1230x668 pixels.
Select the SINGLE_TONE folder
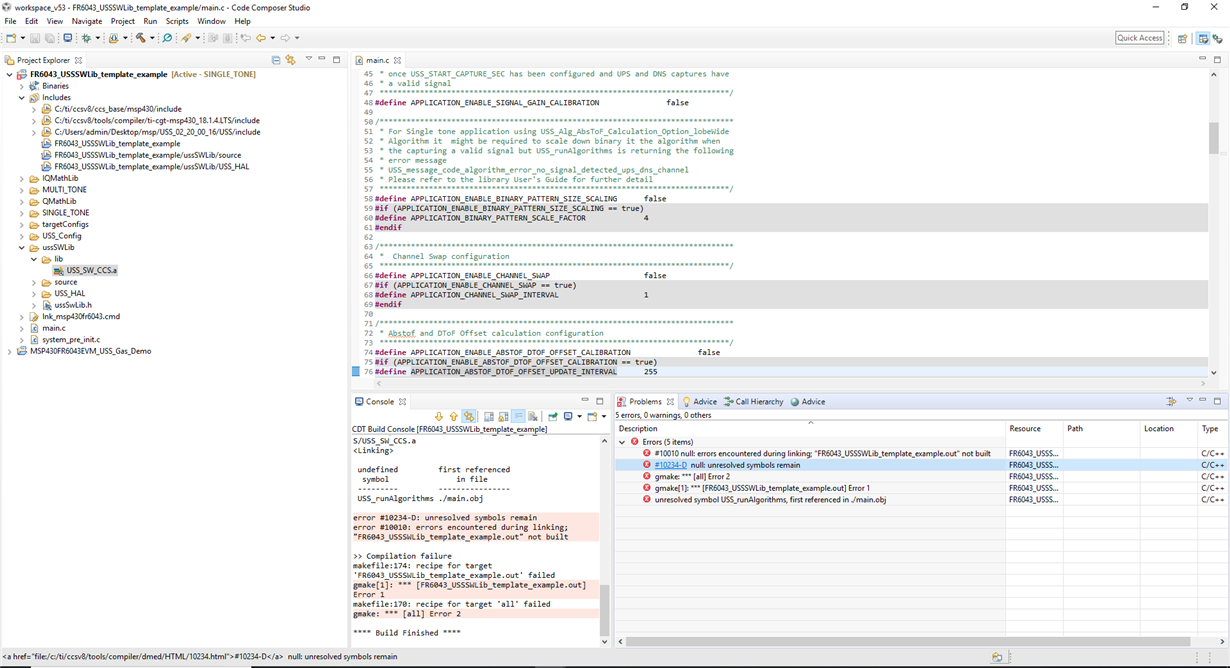[59, 213]
